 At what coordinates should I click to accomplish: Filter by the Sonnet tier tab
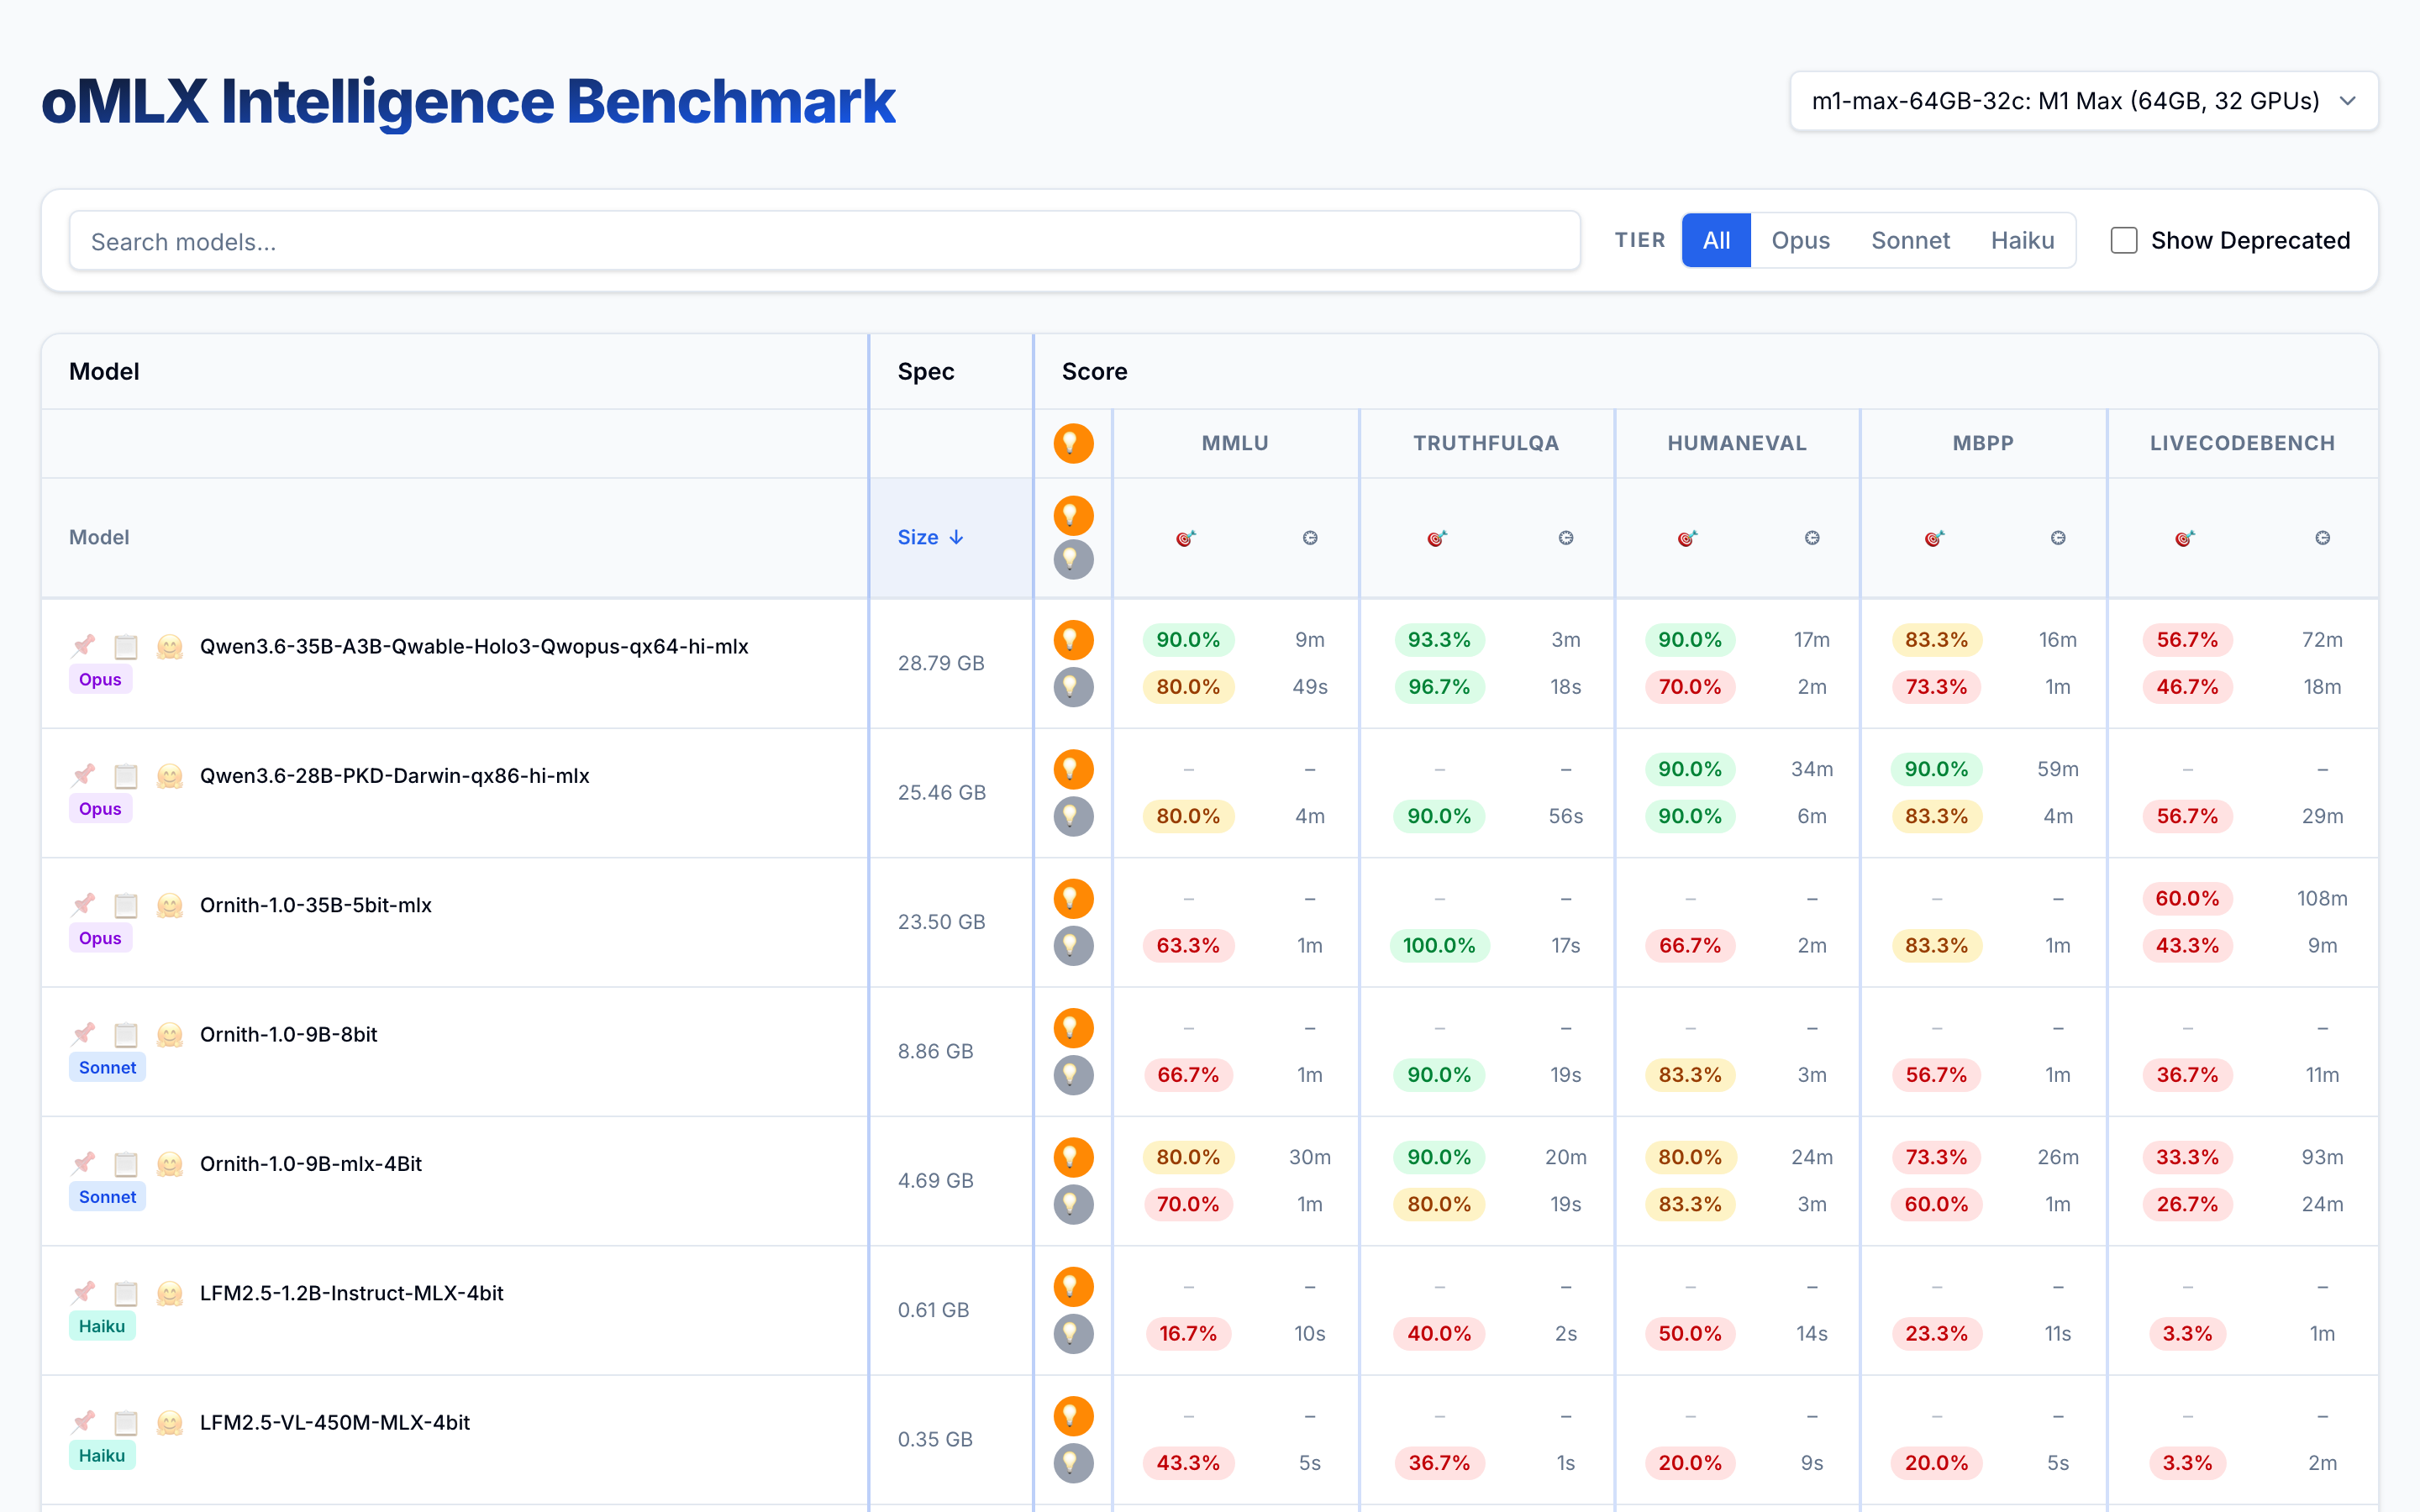click(x=1910, y=240)
